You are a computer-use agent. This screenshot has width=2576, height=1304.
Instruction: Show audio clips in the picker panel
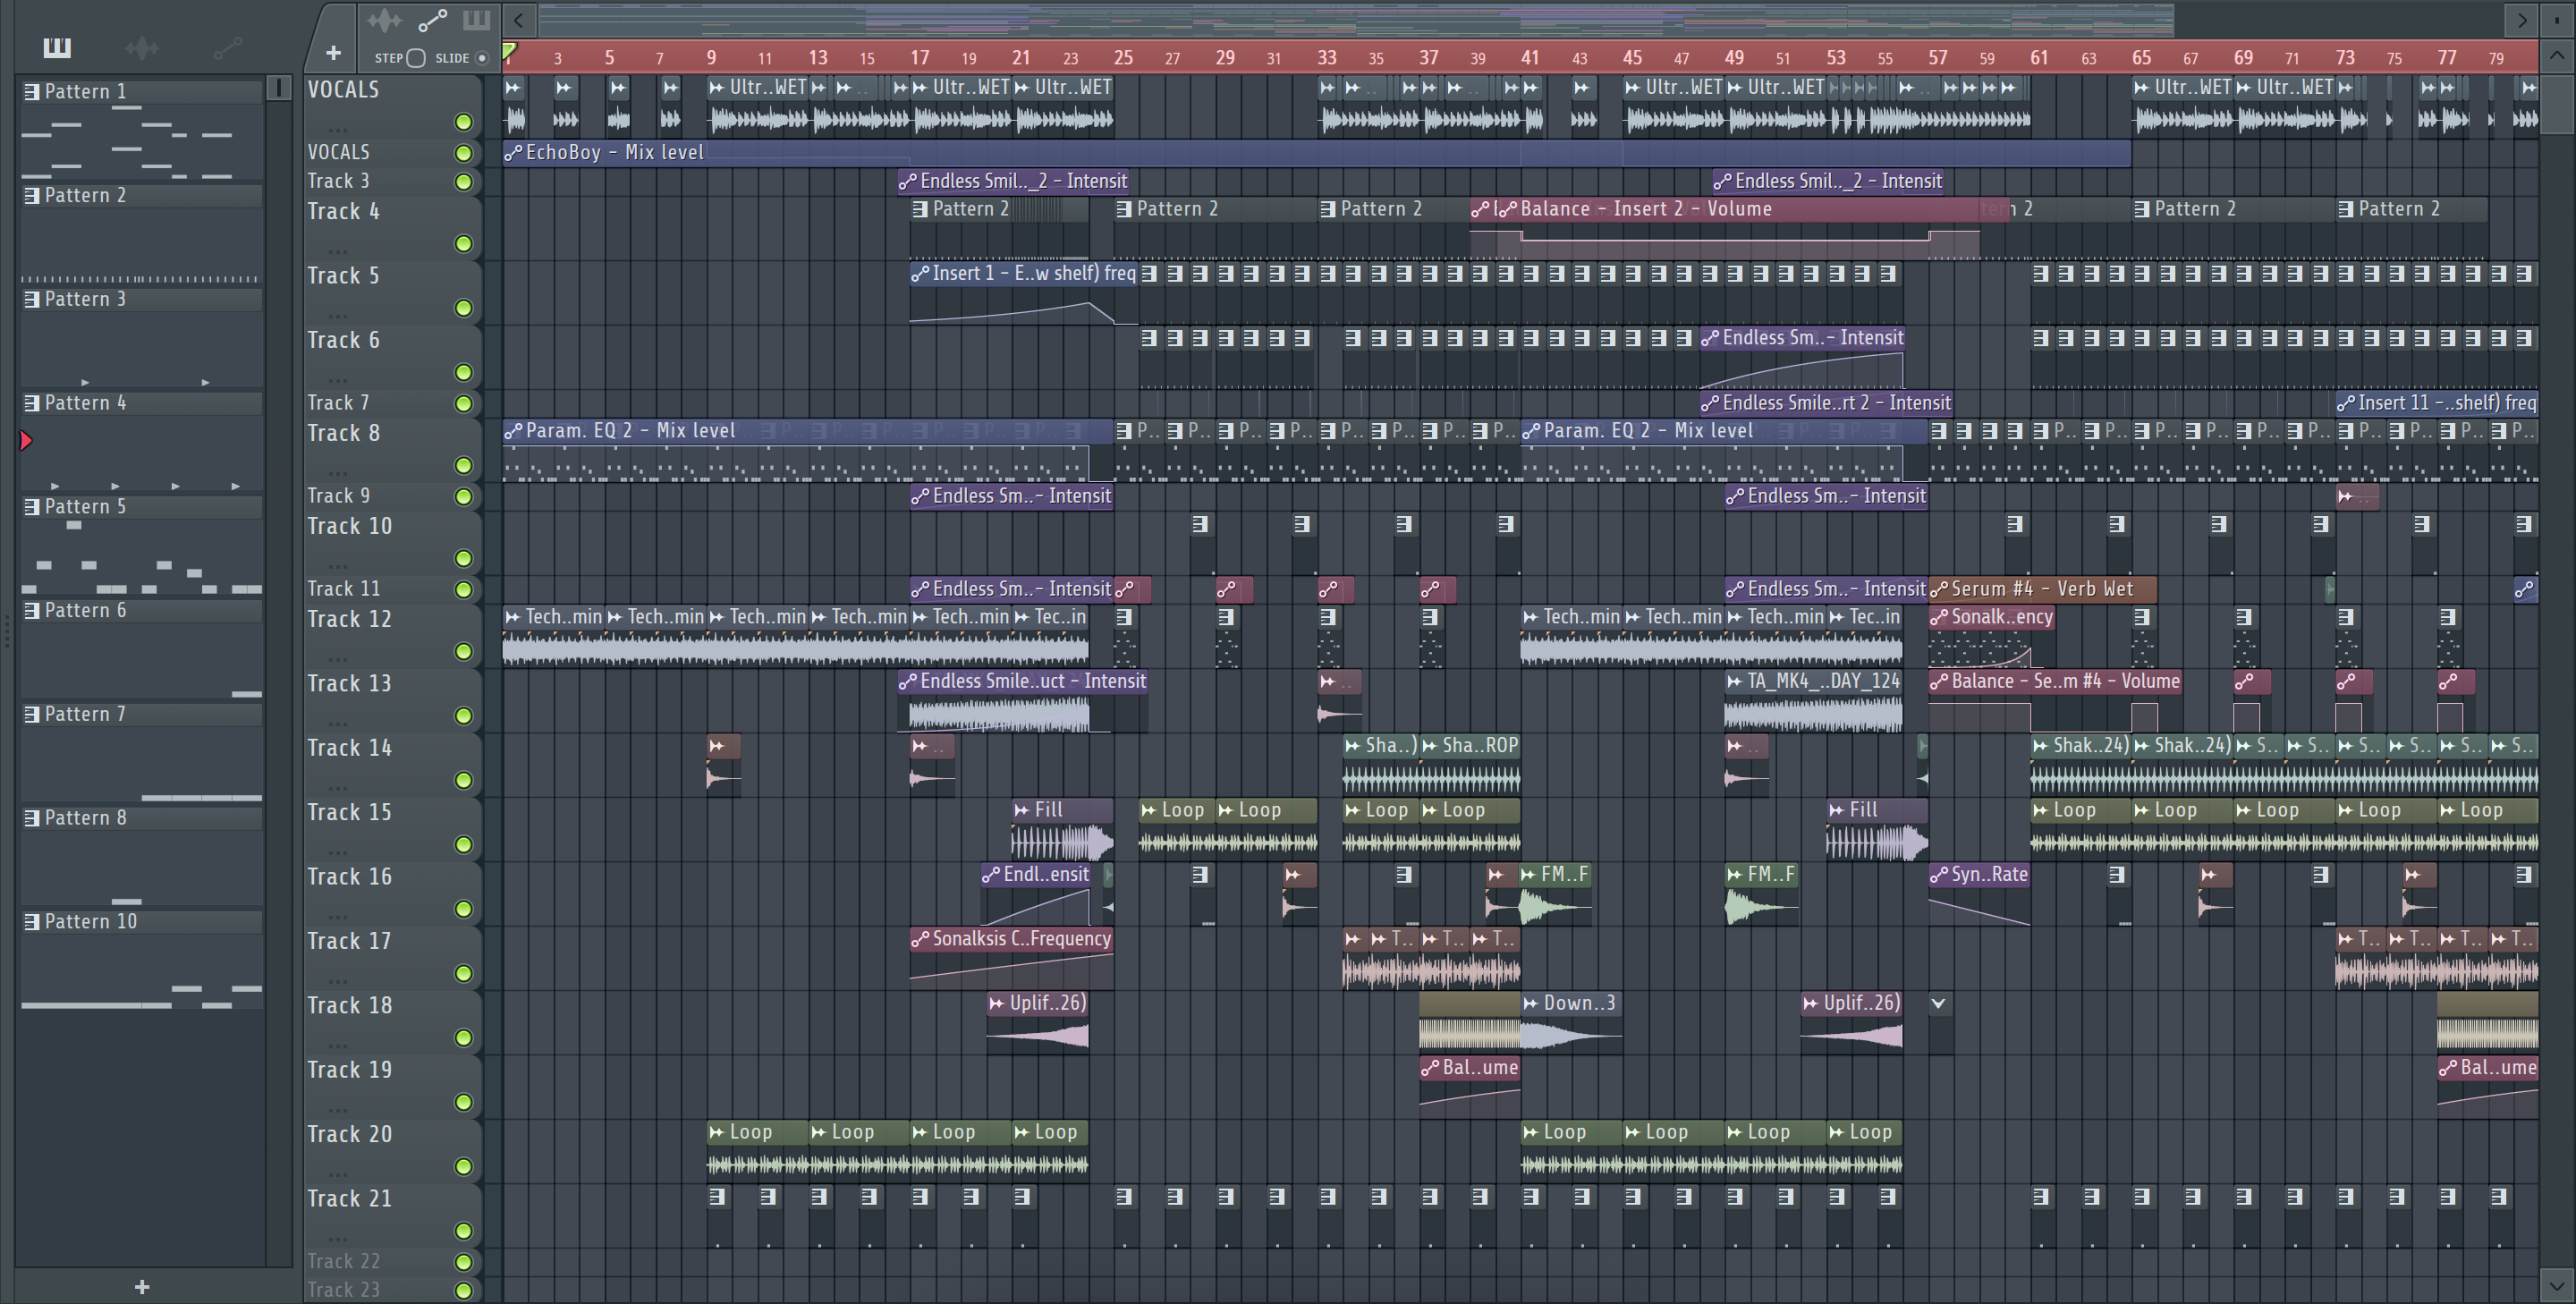click(x=142, y=47)
